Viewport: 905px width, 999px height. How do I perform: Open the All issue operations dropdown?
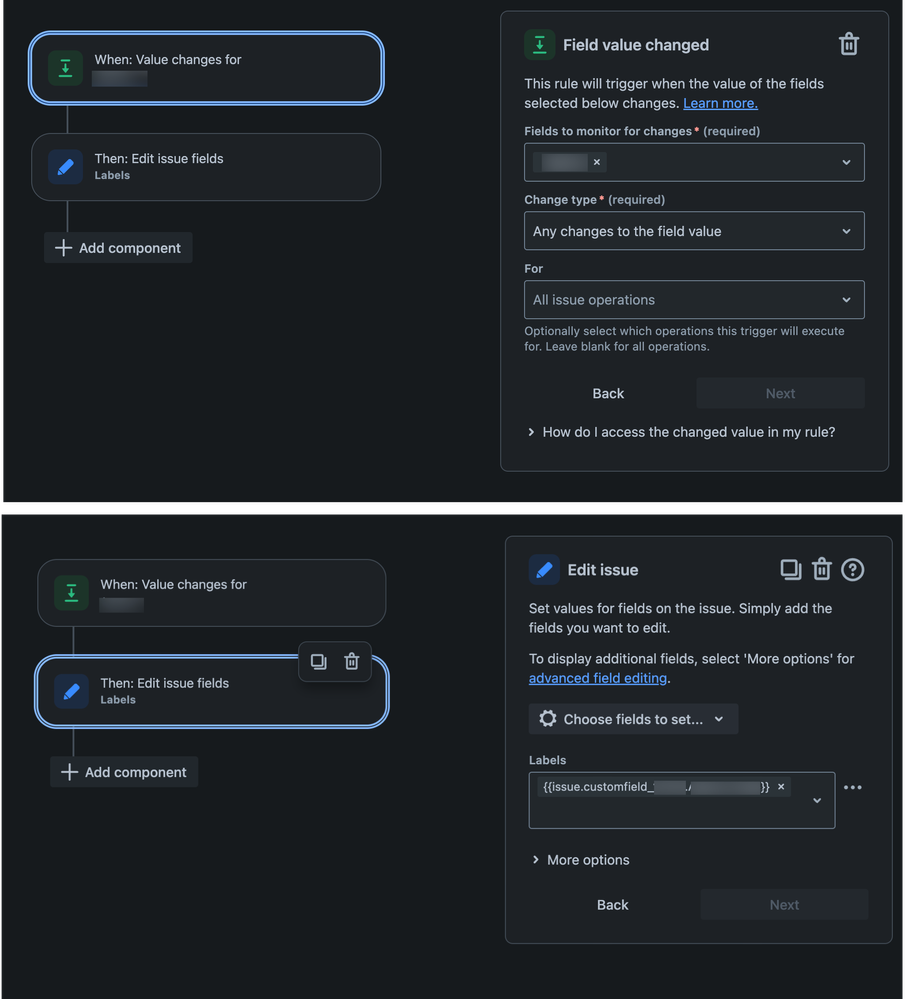[694, 299]
